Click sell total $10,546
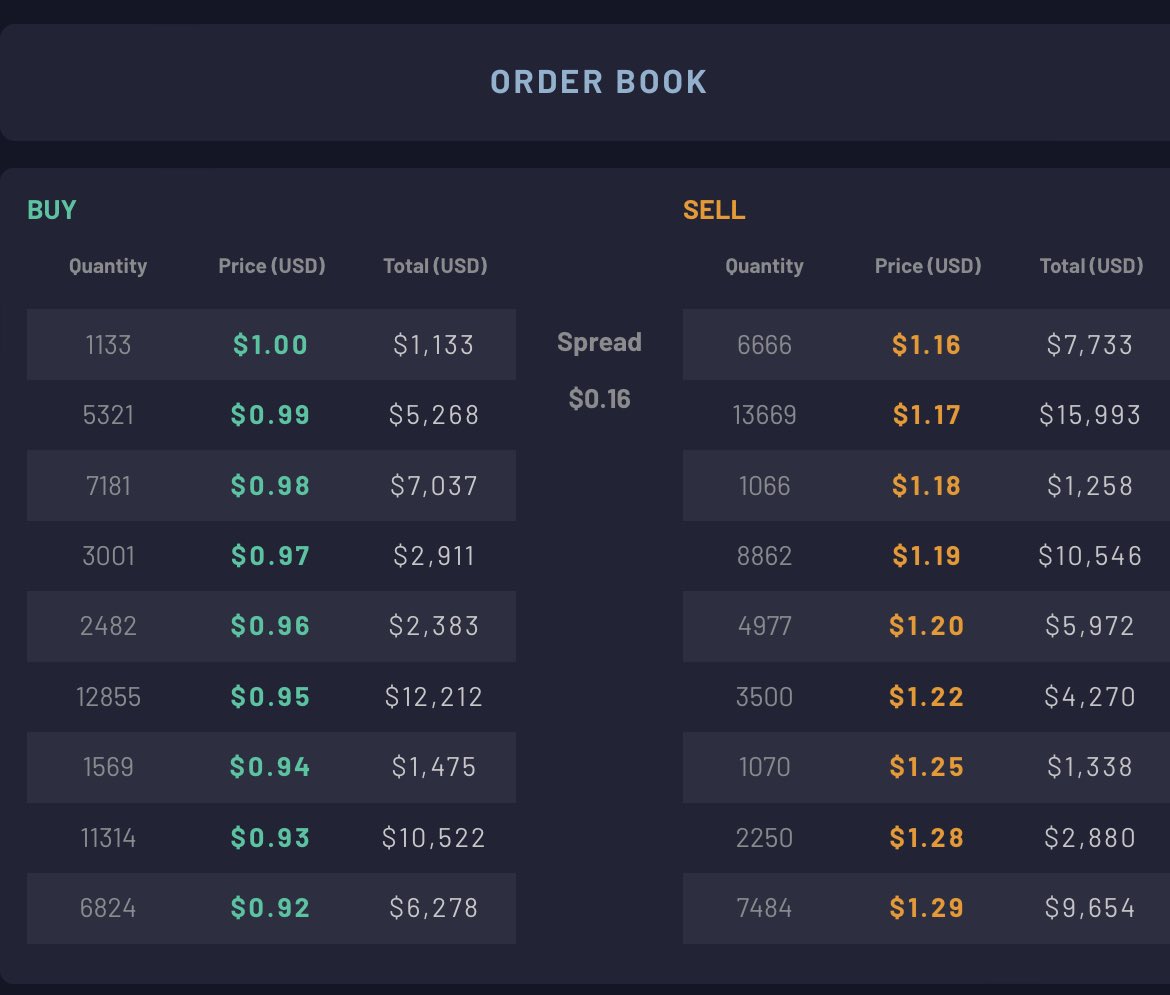1170x995 pixels. pyautogui.click(x=1089, y=556)
